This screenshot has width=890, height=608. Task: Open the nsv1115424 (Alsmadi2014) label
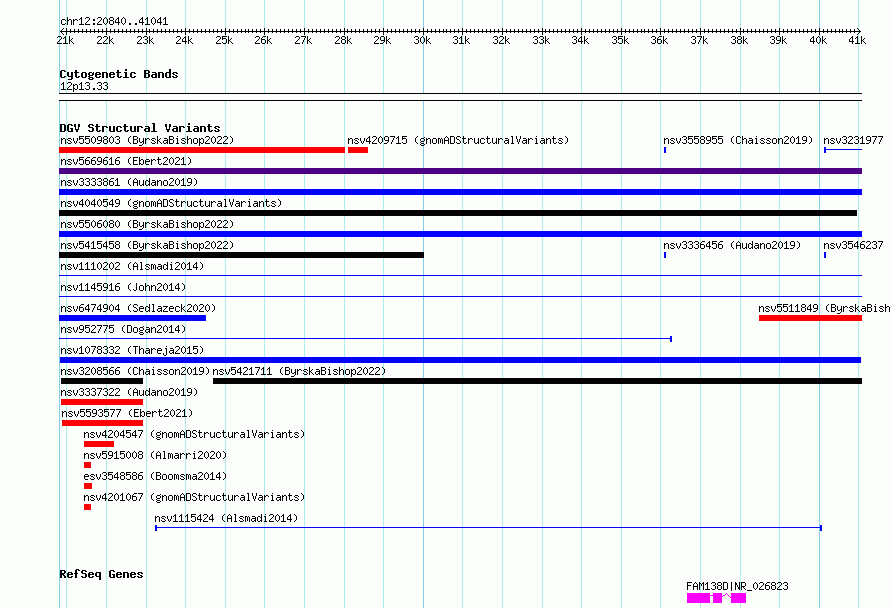click(226, 518)
